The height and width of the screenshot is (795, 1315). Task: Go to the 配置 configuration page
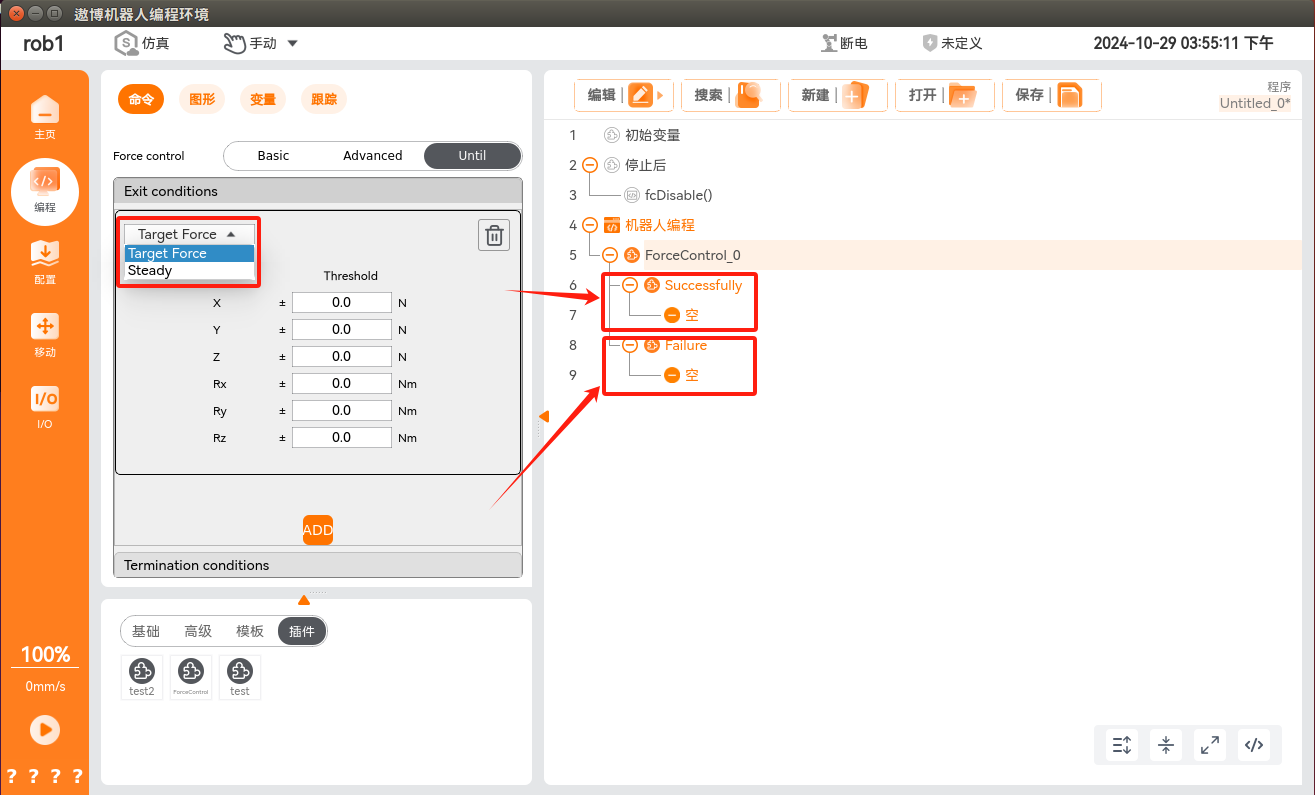pyautogui.click(x=45, y=262)
